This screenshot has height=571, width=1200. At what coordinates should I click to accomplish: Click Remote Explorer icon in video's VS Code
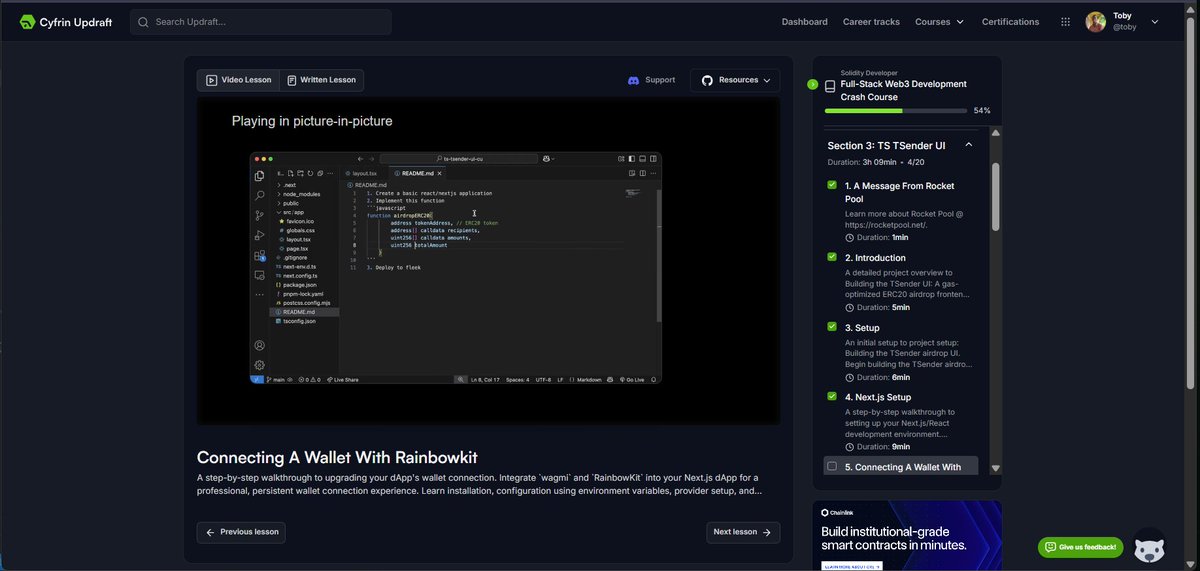coord(259,275)
